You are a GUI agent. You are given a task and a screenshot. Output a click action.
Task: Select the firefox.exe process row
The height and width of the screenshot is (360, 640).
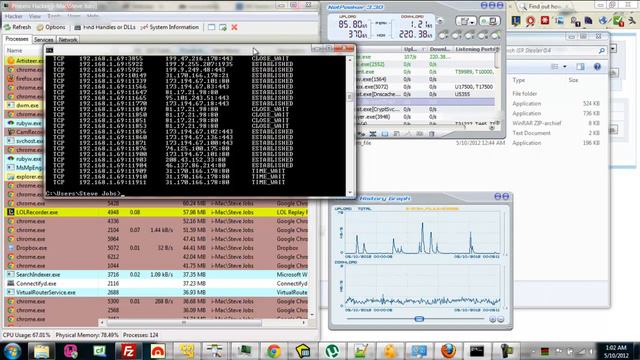coord(24,78)
